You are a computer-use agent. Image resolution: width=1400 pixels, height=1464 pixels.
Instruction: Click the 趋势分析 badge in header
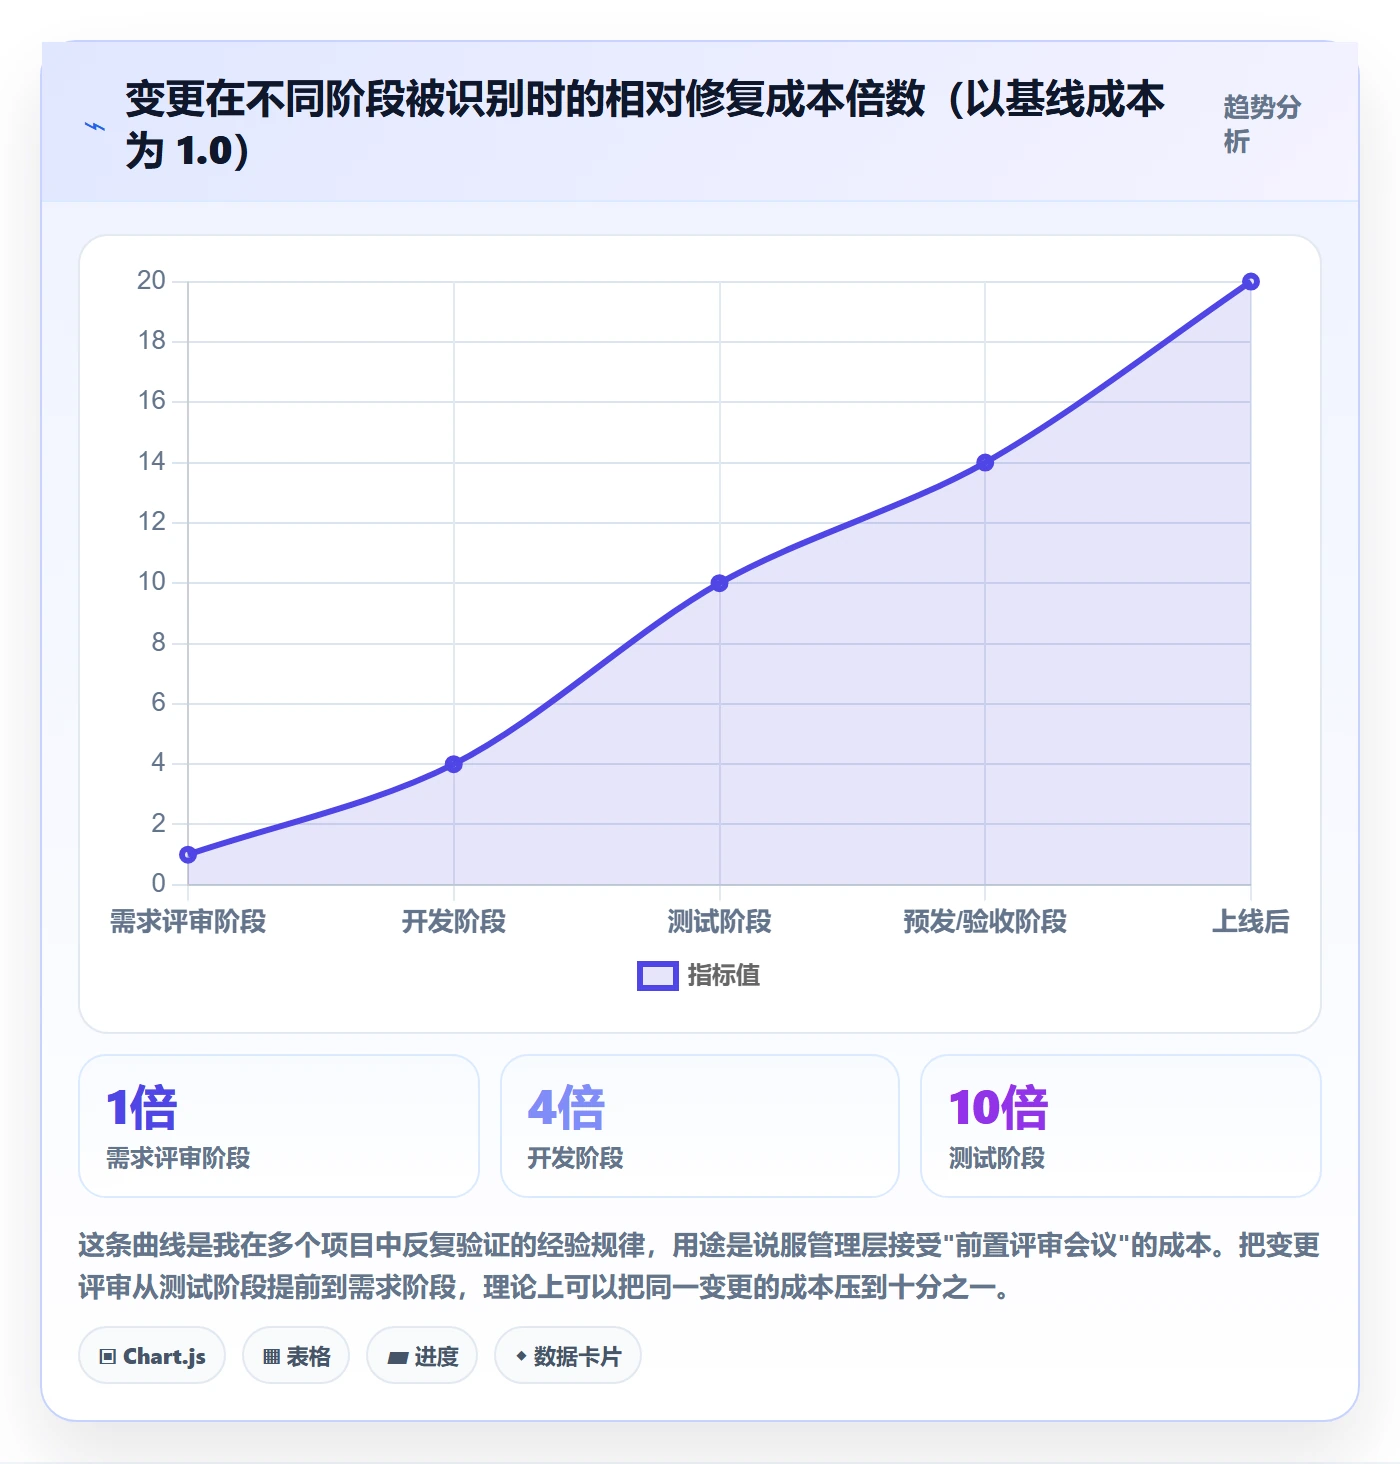(1262, 124)
